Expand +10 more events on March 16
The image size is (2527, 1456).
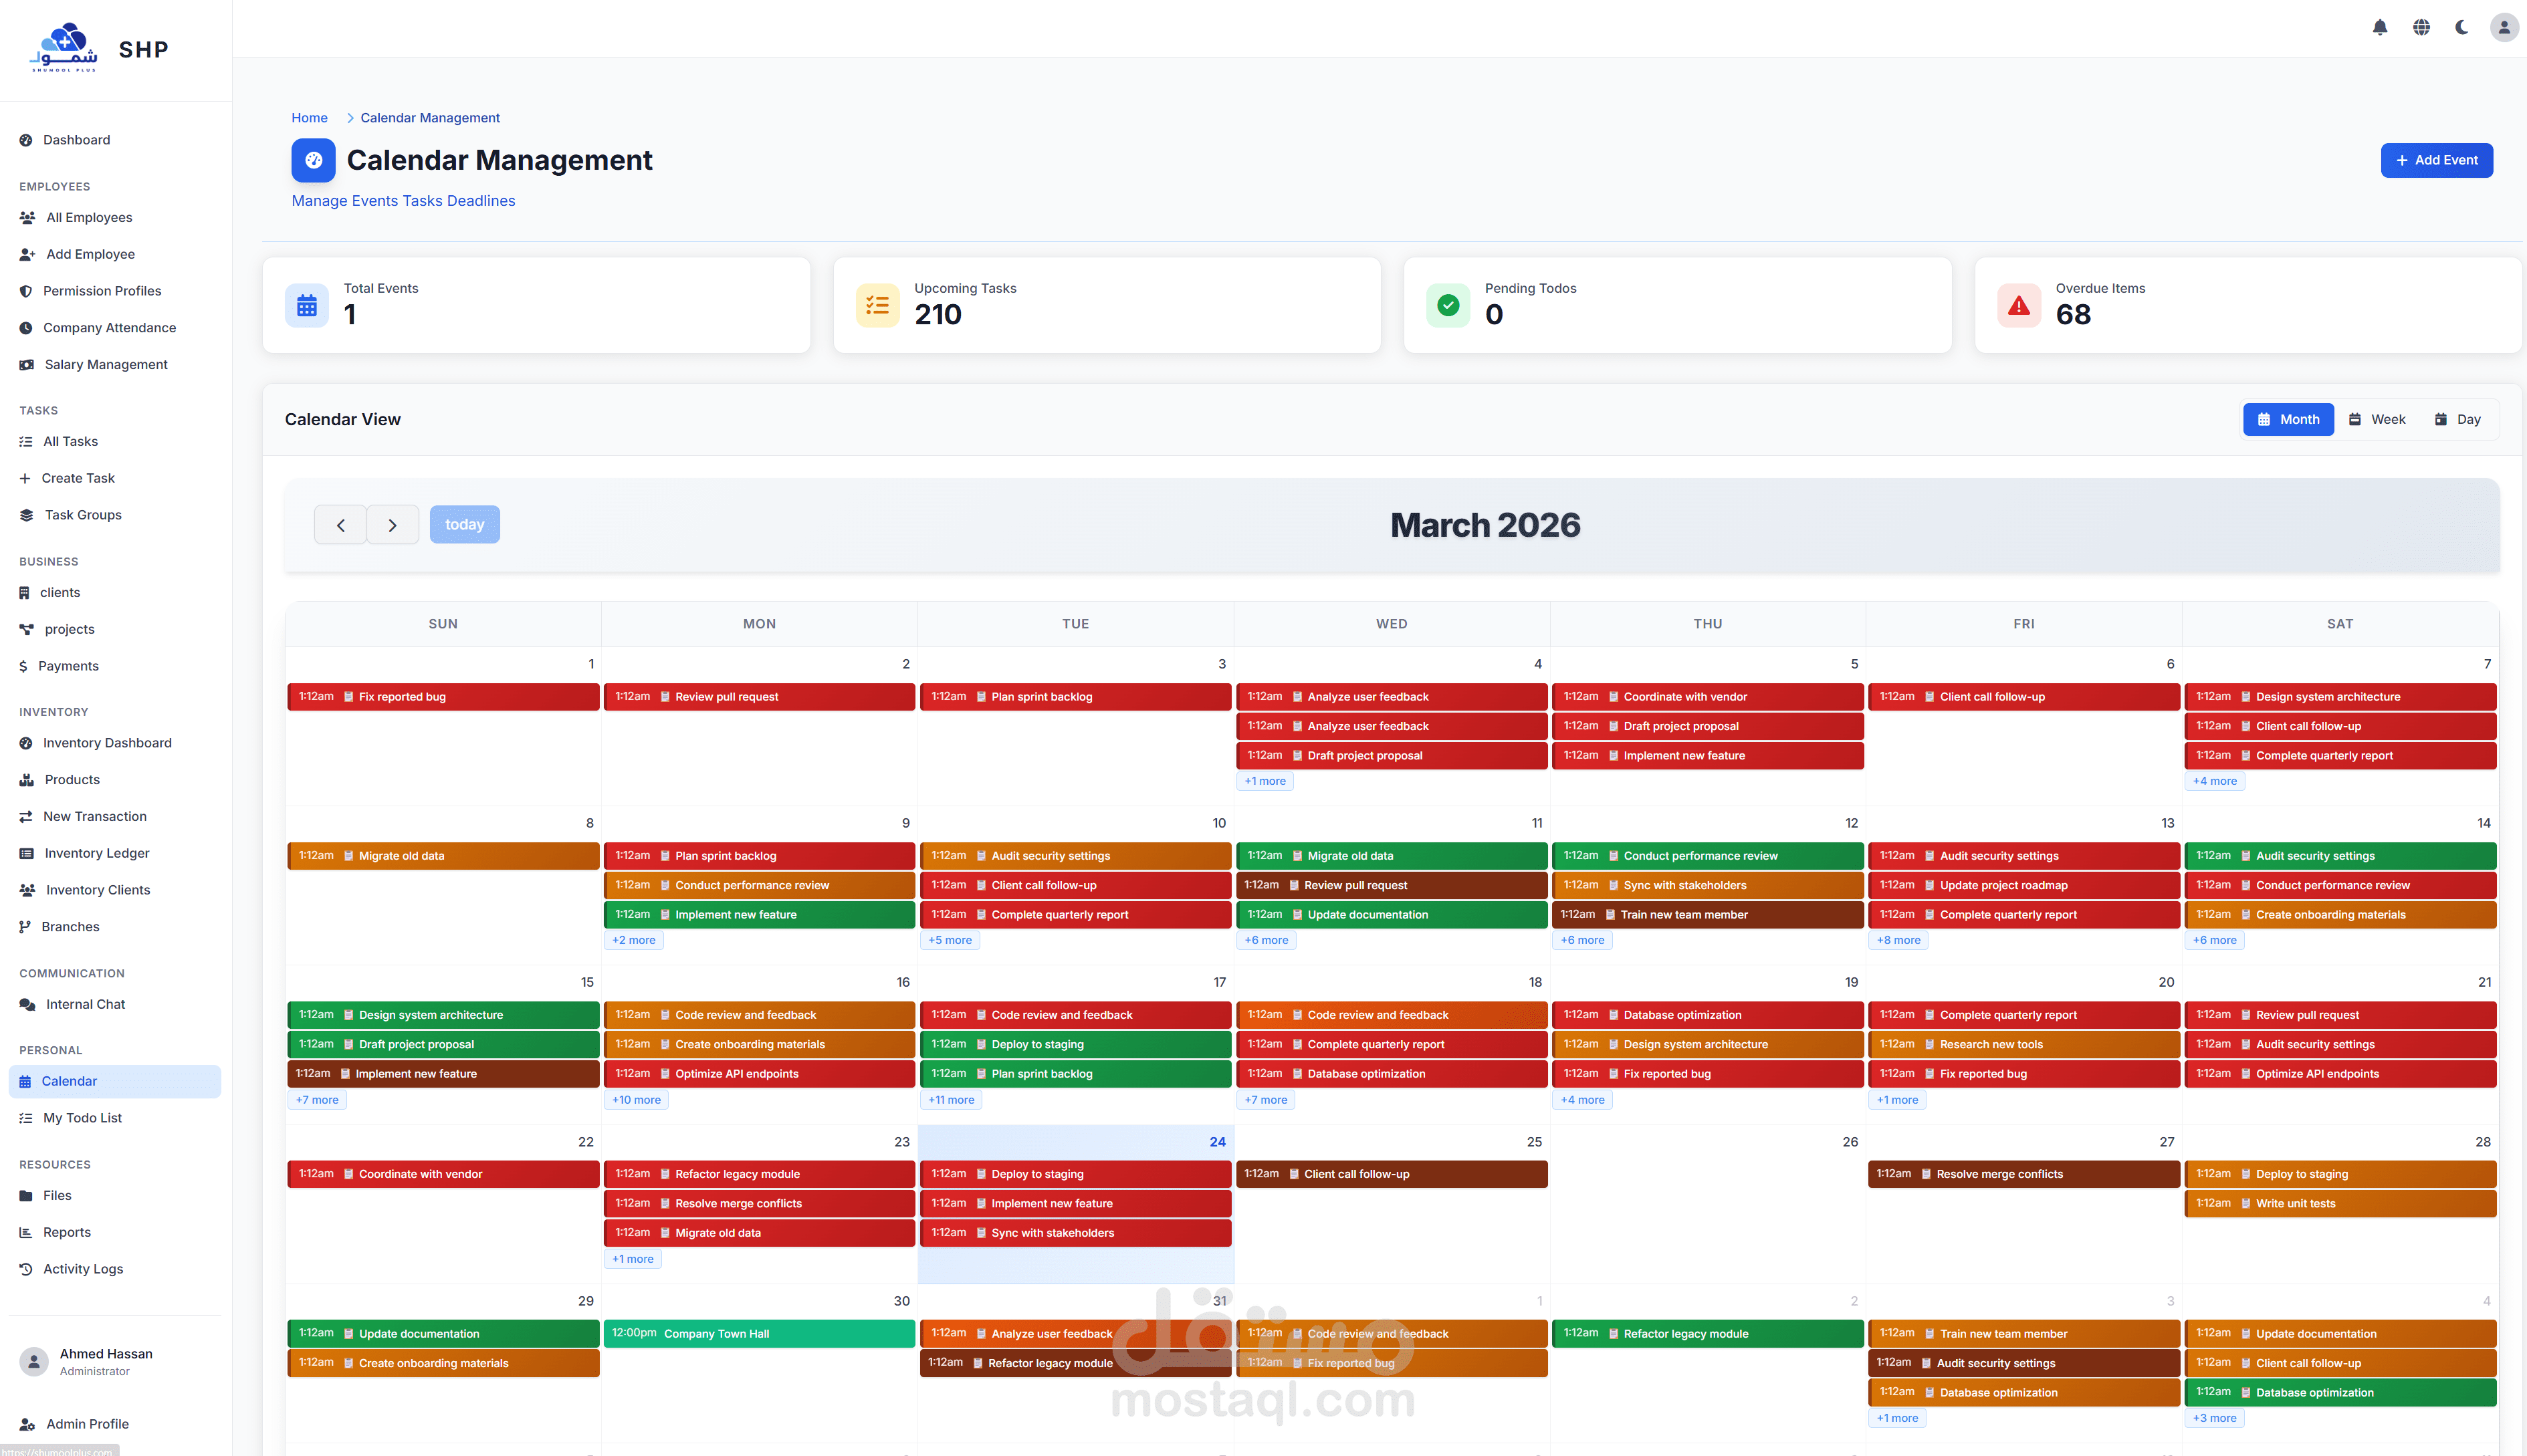636,1100
